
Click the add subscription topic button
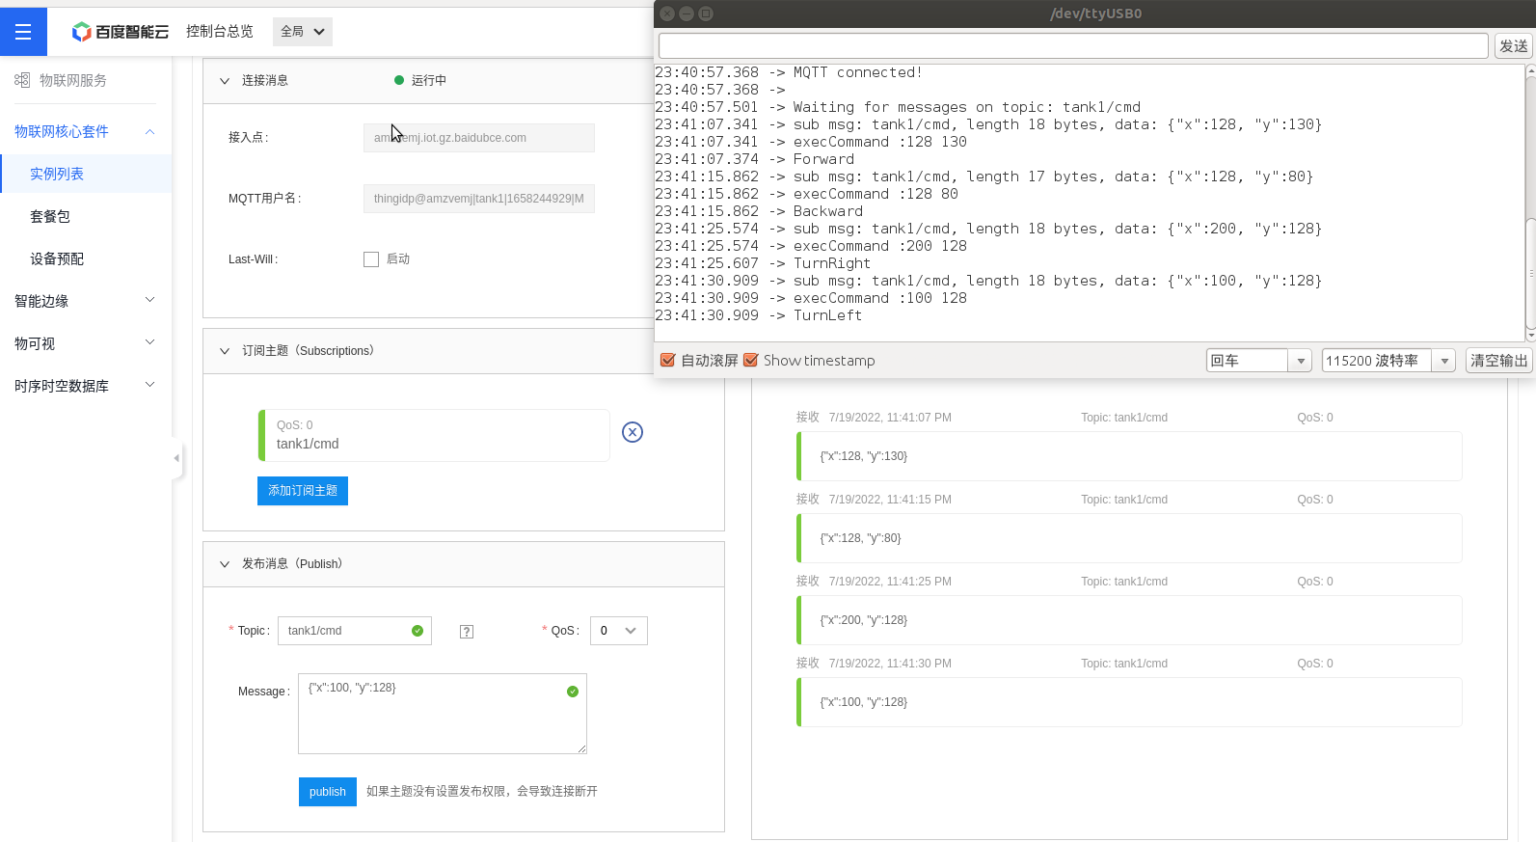tap(302, 490)
